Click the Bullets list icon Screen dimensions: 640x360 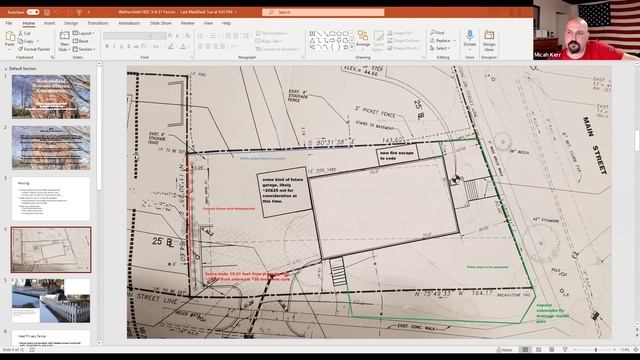point(200,36)
